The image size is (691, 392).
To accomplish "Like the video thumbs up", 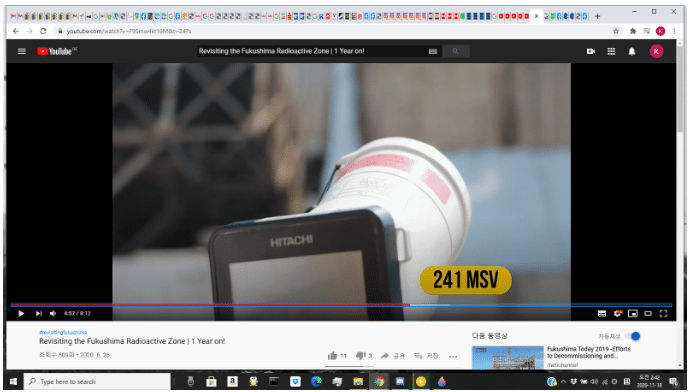I will tap(337, 355).
